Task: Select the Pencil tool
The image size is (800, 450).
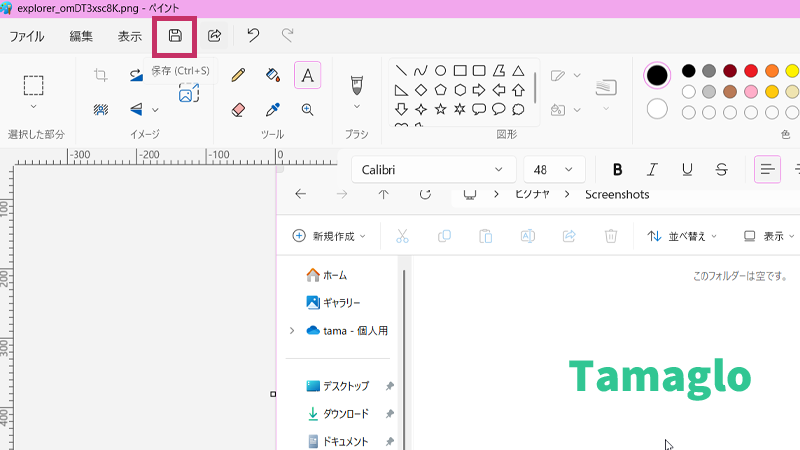Action: [238, 75]
